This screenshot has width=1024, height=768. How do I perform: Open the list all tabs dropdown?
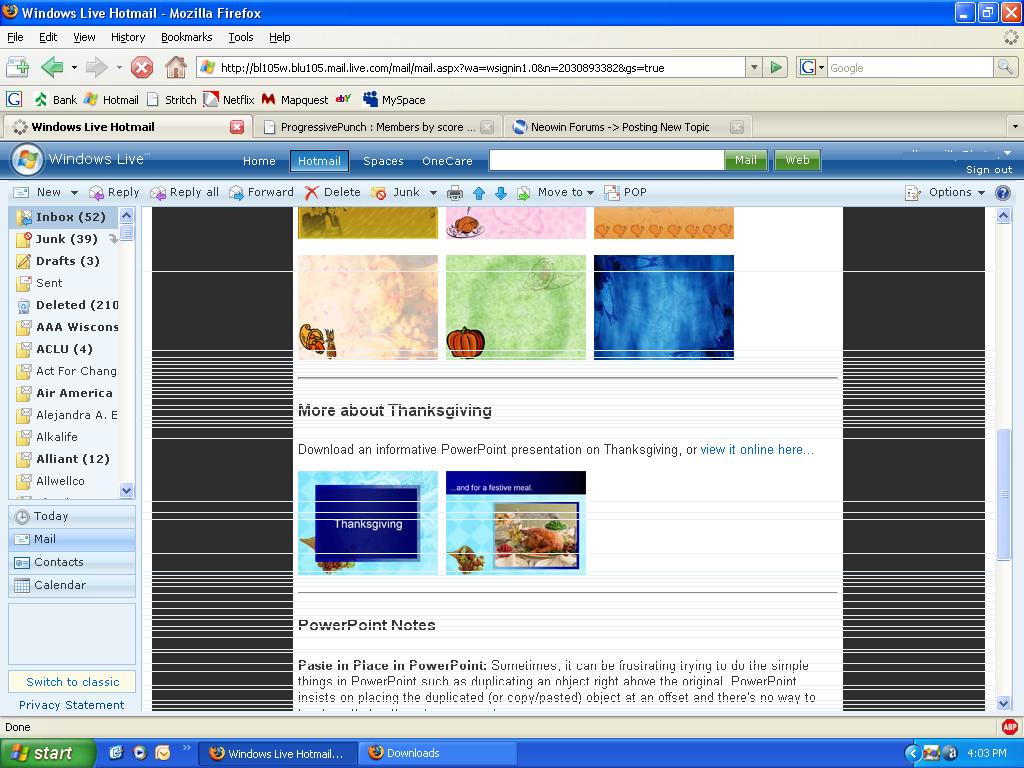pyautogui.click(x=1014, y=127)
